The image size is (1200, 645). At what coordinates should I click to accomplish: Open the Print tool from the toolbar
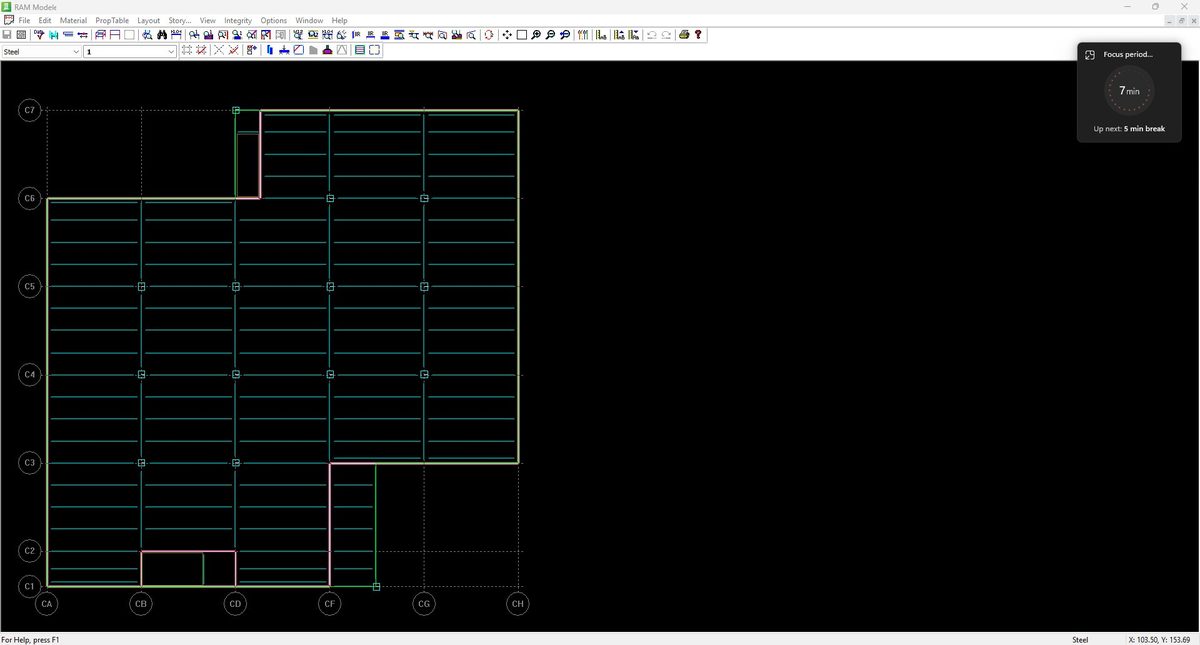point(684,33)
